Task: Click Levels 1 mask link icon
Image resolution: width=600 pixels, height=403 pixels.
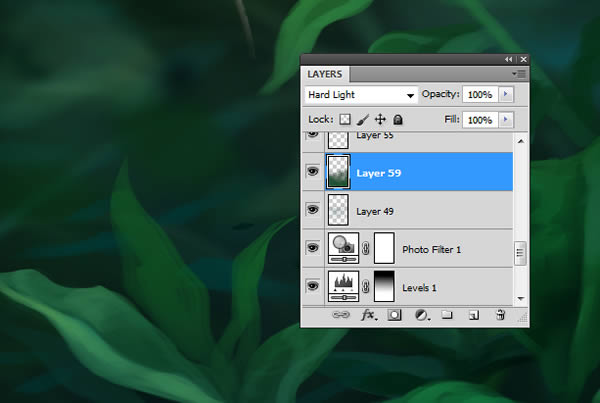Action: [366, 287]
